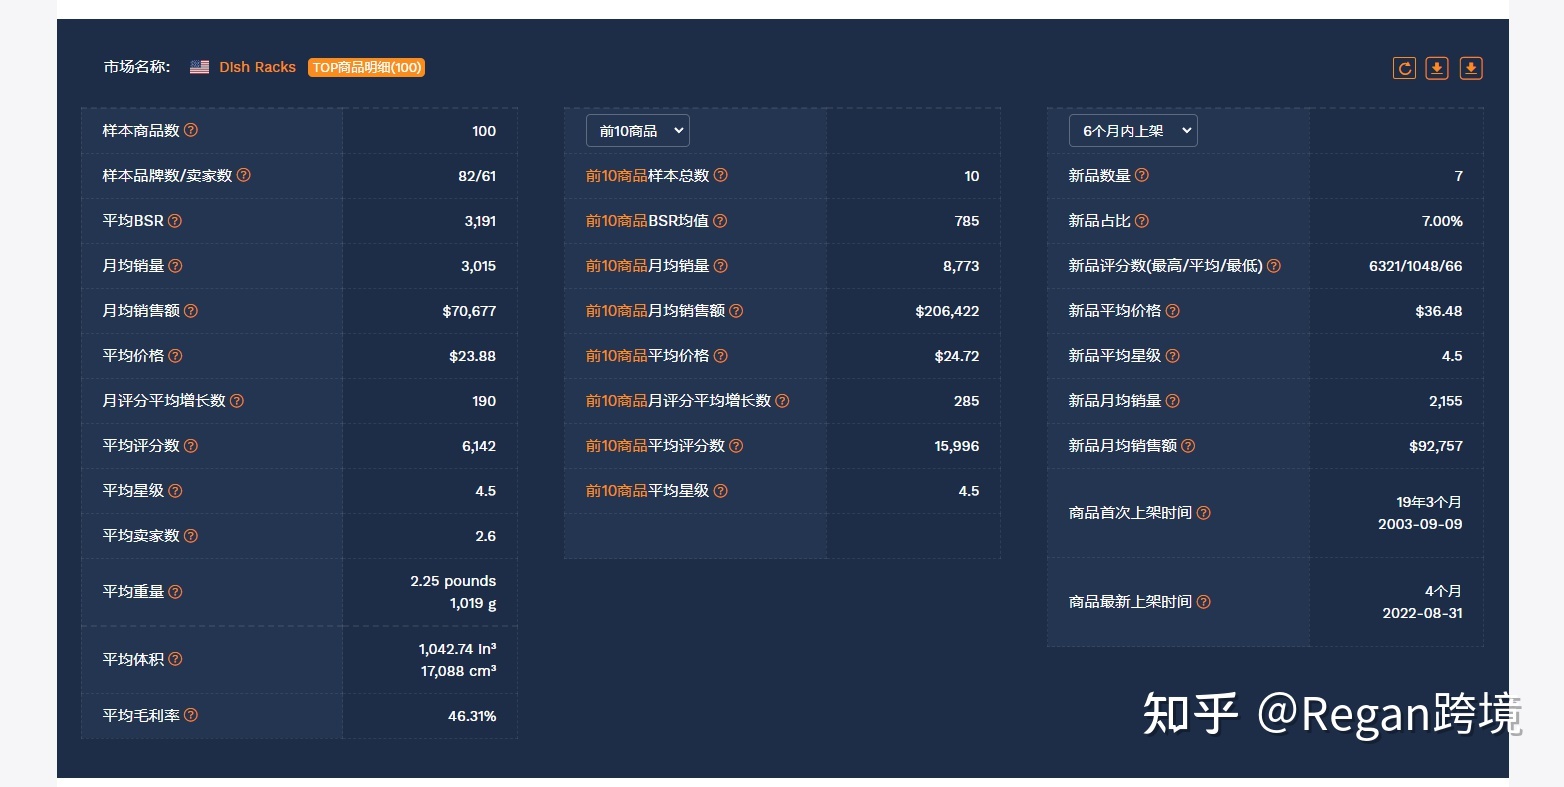This screenshot has width=1564, height=787.
Task: Click help icon beside 平均重量
Action: coord(175,591)
